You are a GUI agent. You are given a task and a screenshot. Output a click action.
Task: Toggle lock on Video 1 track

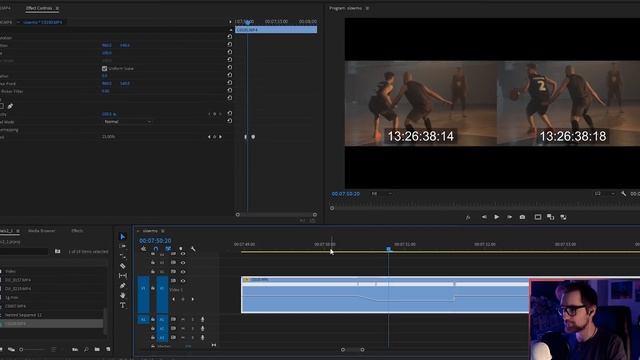153,288
